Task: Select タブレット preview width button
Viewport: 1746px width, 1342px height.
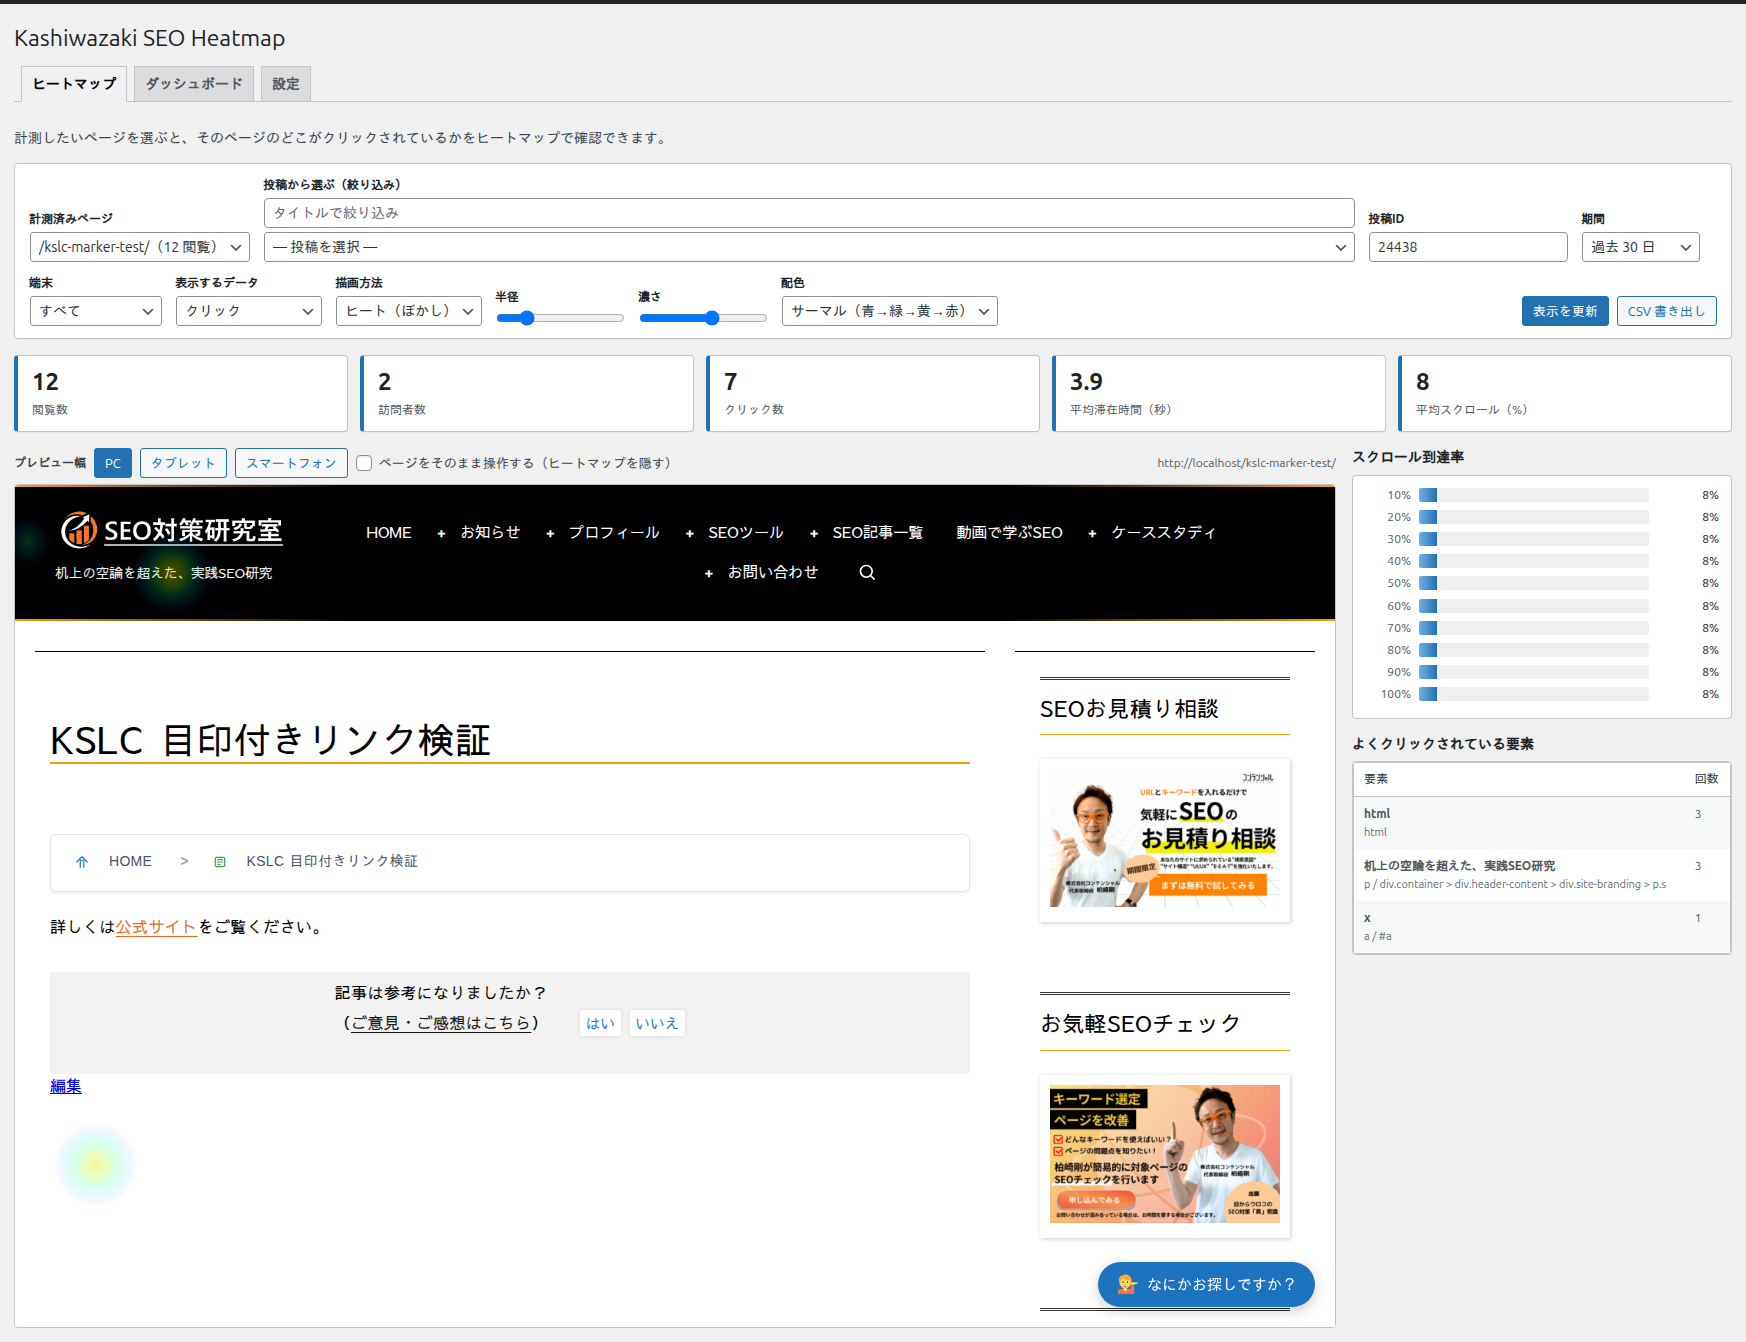Action: (x=183, y=463)
